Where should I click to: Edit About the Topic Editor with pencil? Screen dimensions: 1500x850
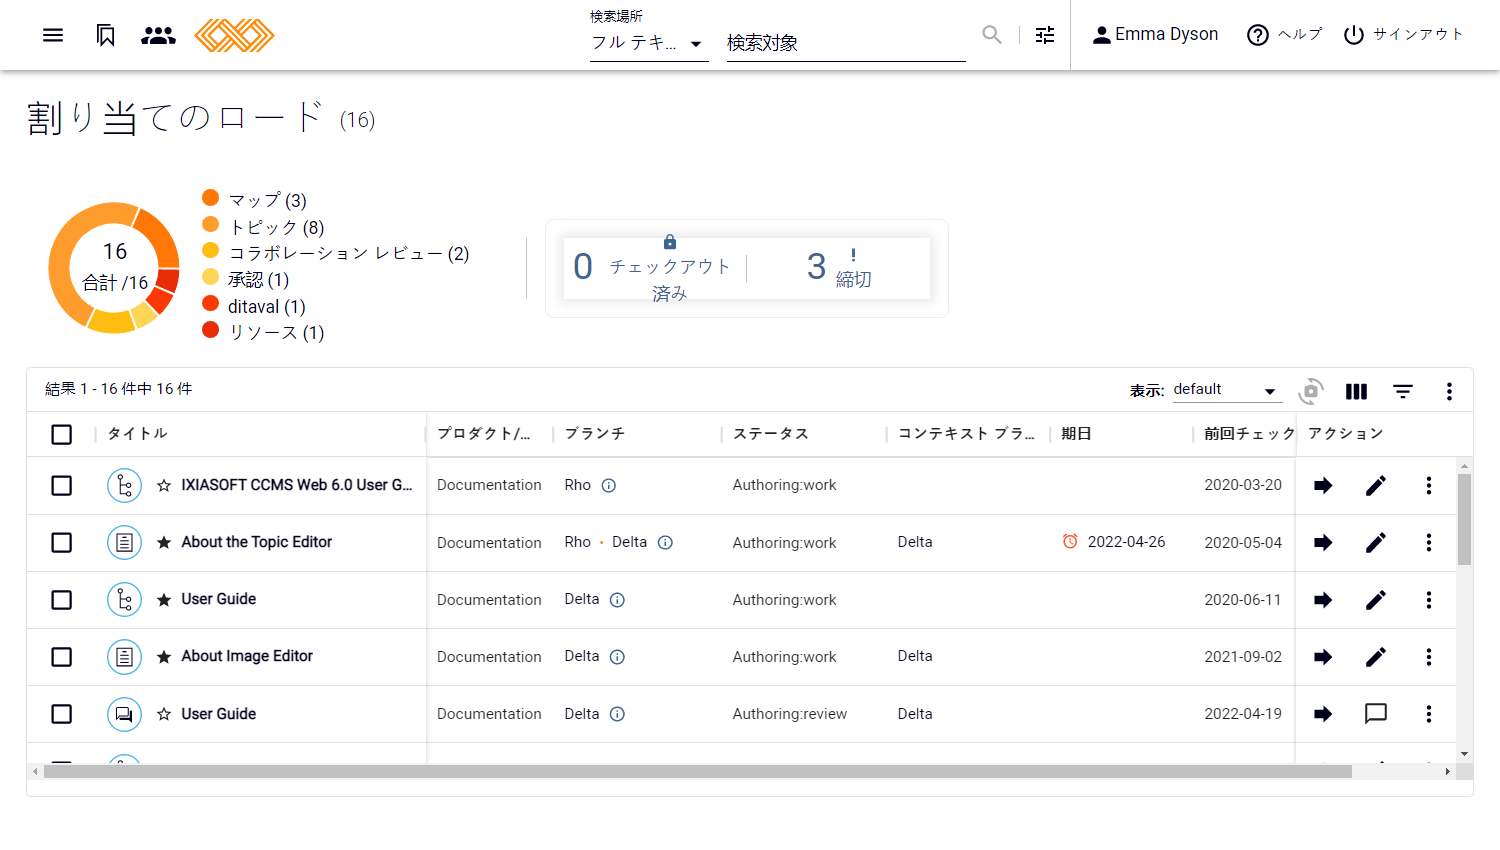pos(1376,542)
